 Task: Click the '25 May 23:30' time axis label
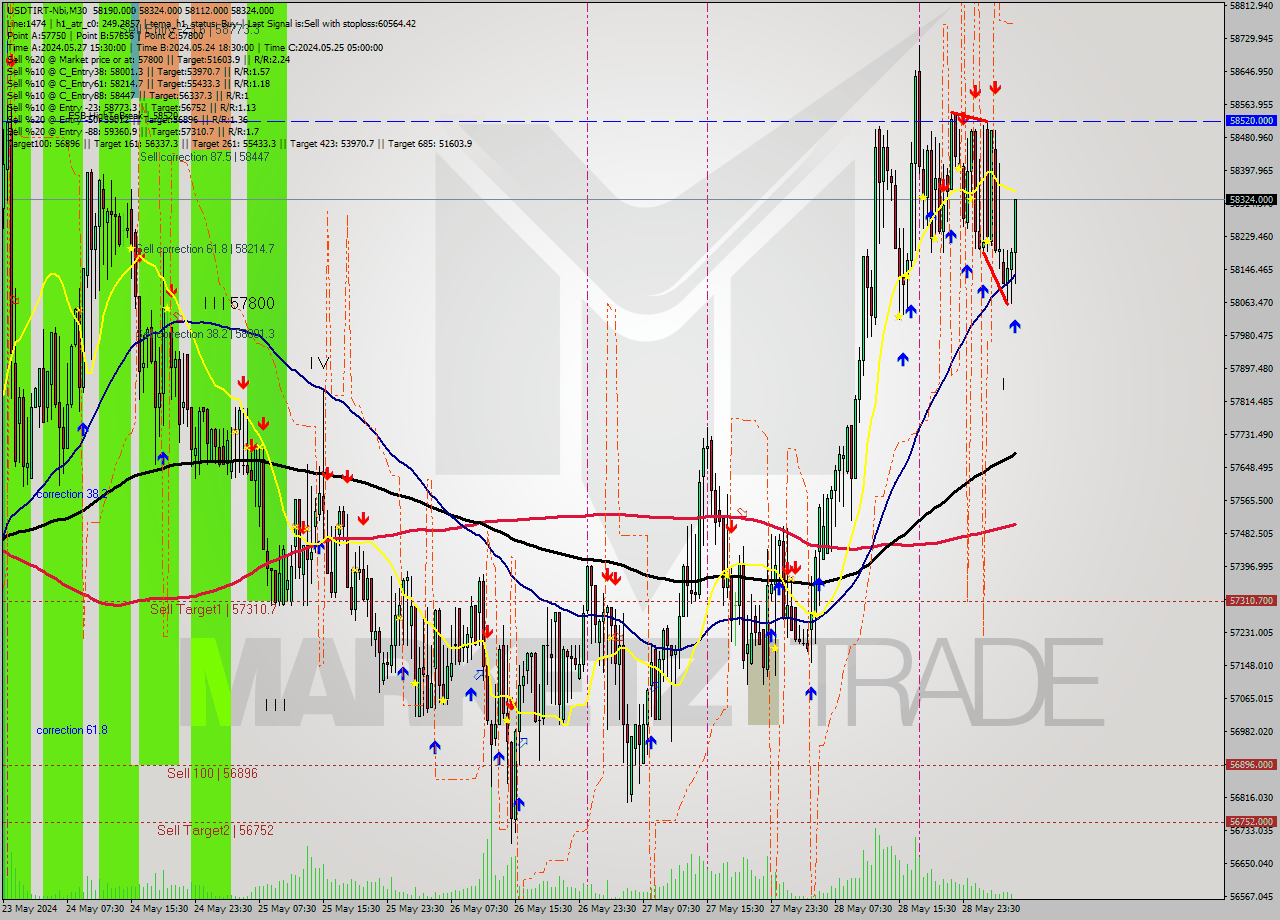[415, 909]
